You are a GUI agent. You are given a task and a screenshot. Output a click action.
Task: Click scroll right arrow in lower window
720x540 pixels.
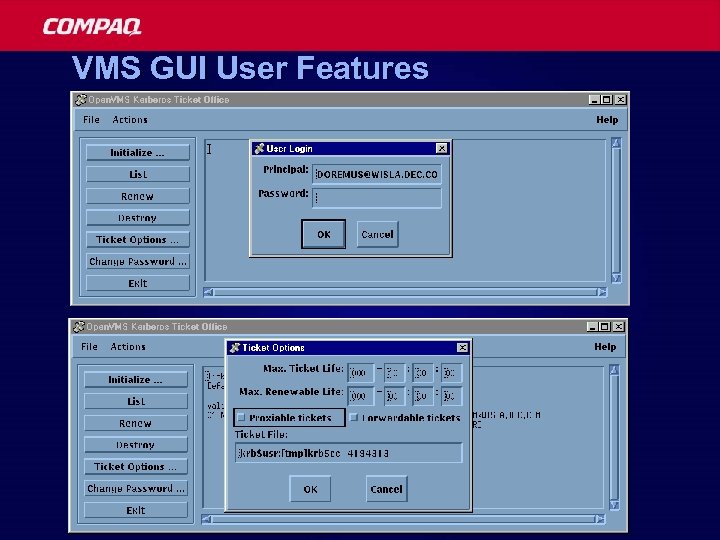coord(600,519)
